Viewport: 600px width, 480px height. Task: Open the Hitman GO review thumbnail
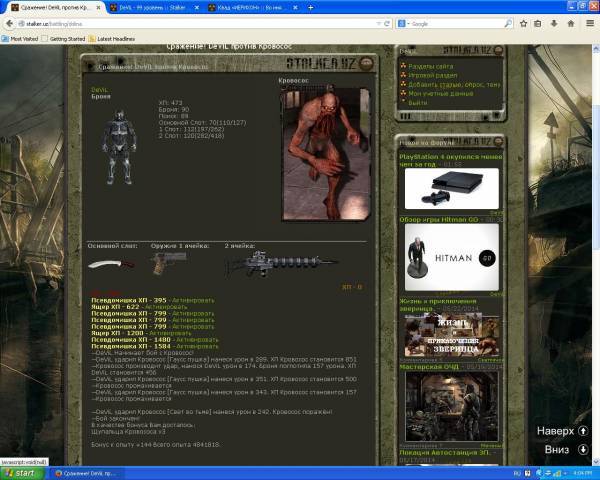click(451, 256)
